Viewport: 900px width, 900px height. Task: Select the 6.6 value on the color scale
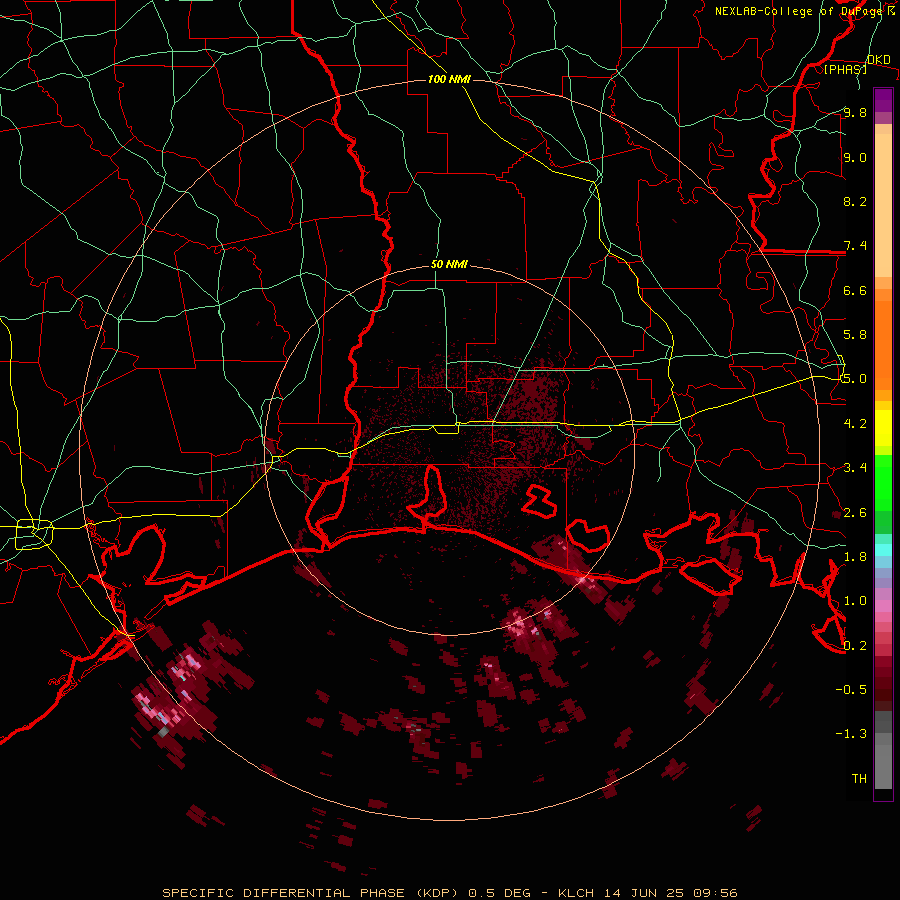tap(855, 290)
